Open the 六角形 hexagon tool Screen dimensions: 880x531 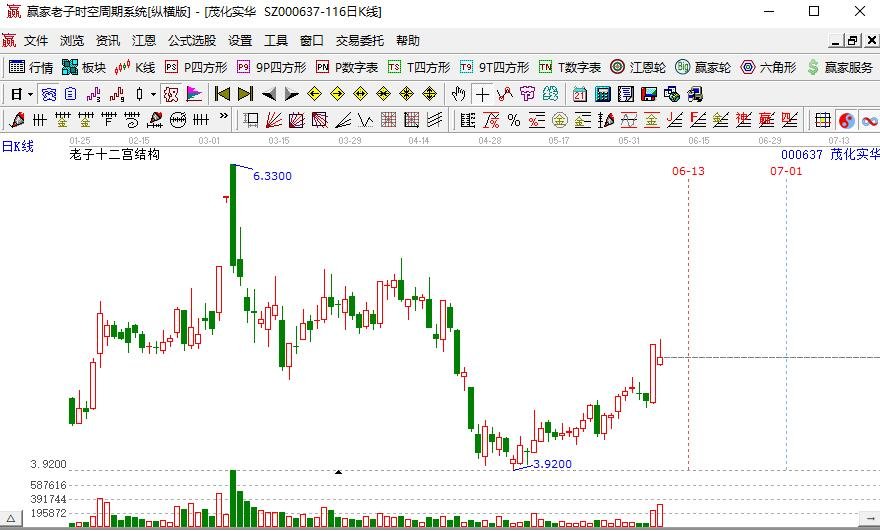click(x=768, y=67)
